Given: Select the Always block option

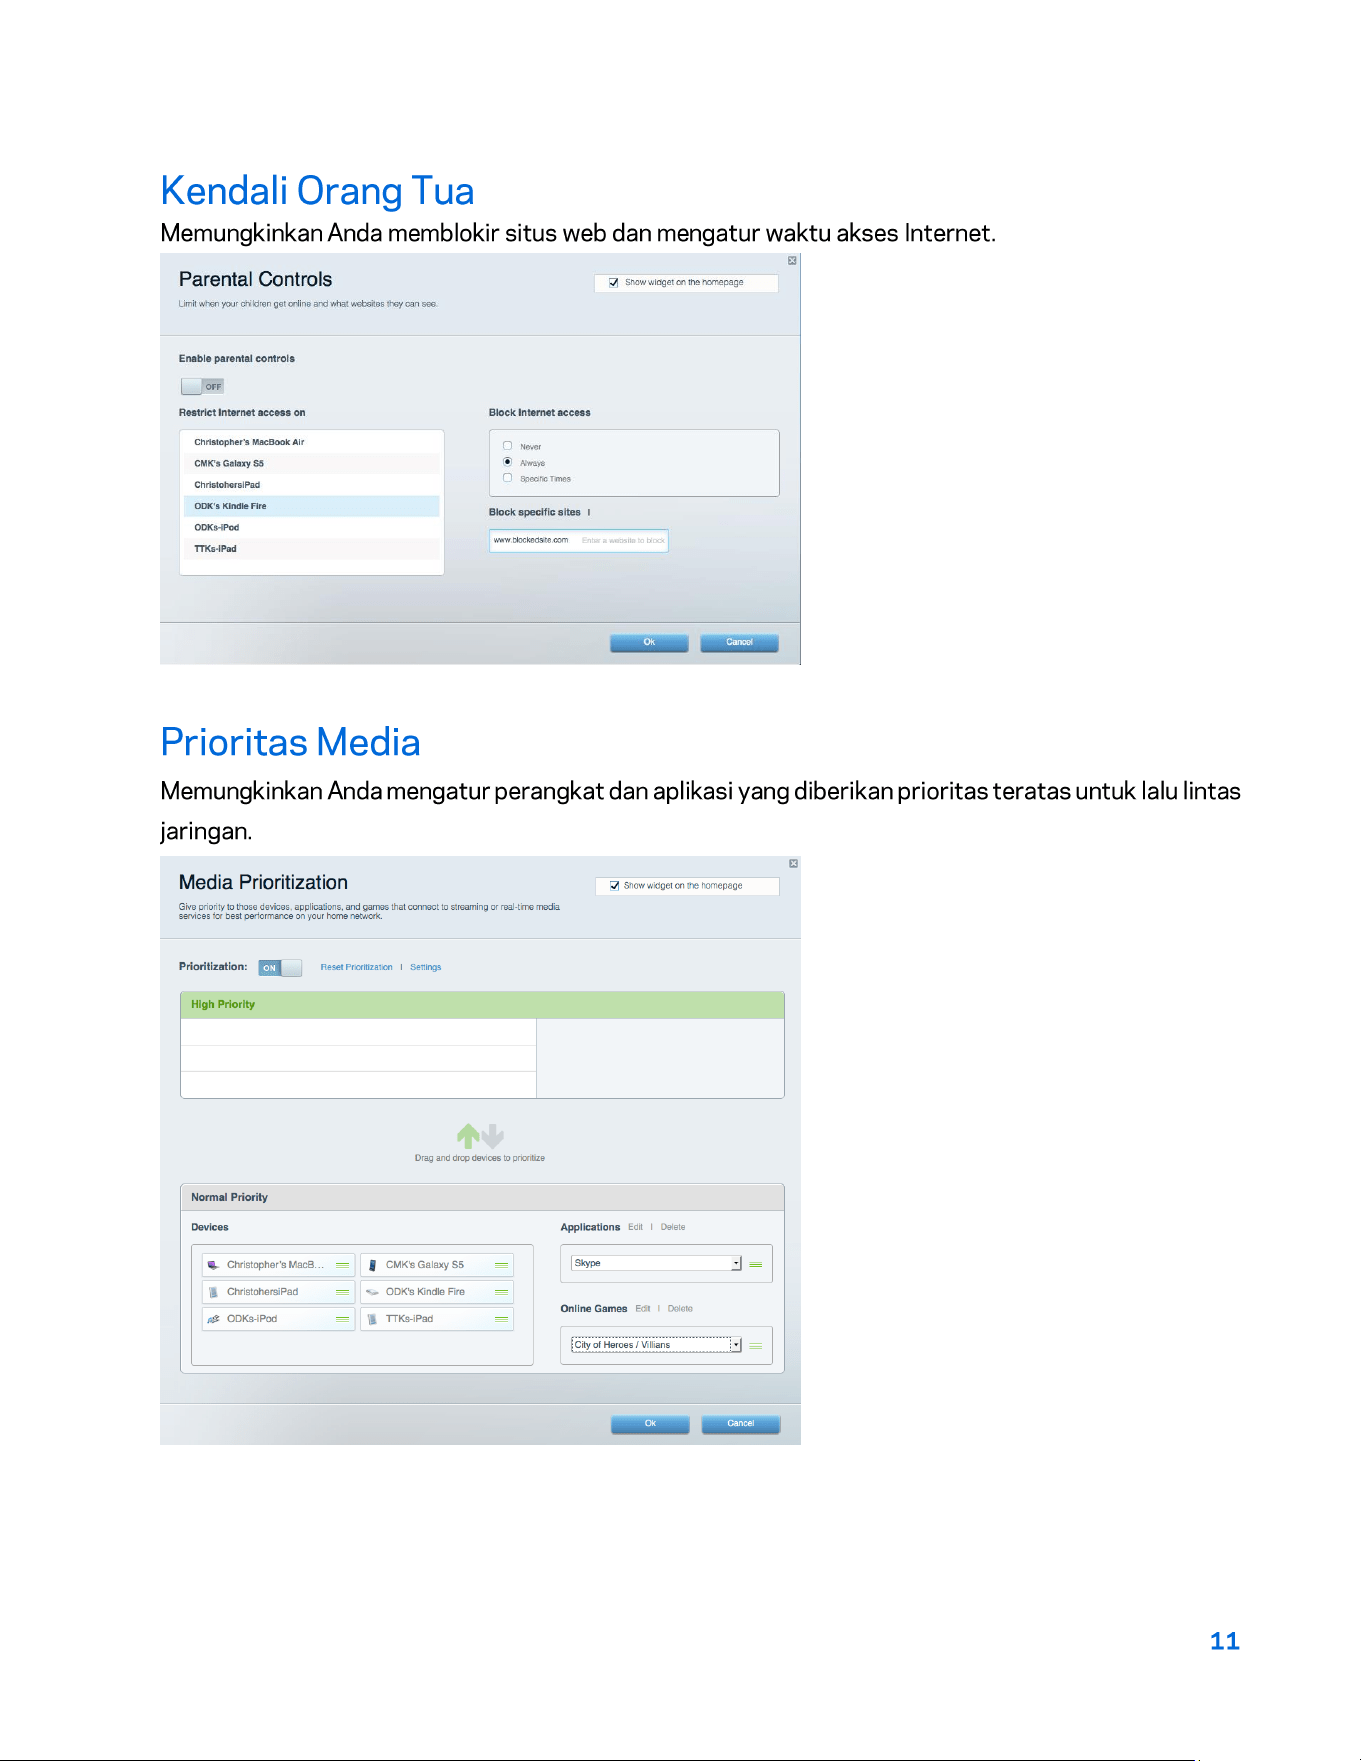Looking at the screenshot, I should tap(508, 462).
